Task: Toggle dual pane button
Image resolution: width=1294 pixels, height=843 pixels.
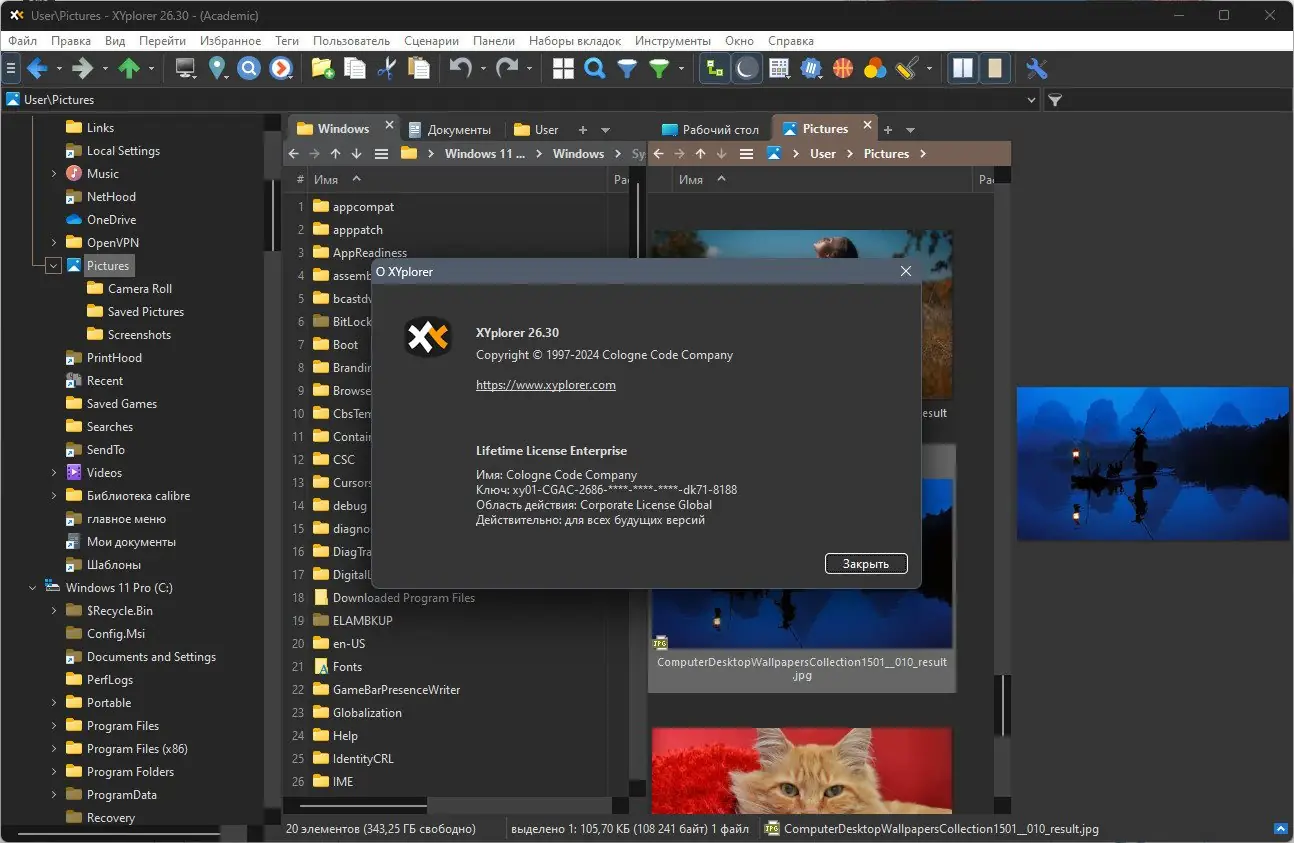Action: (963, 68)
